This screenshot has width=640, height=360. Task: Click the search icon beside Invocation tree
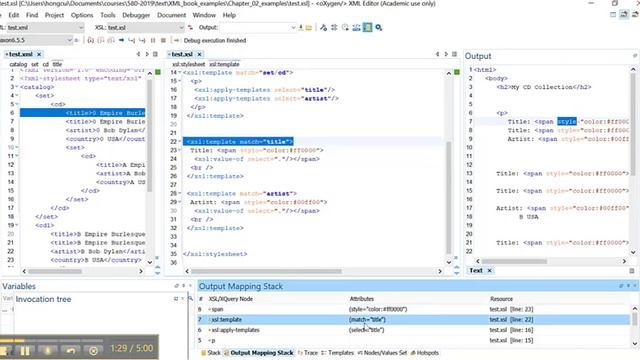pos(190,299)
